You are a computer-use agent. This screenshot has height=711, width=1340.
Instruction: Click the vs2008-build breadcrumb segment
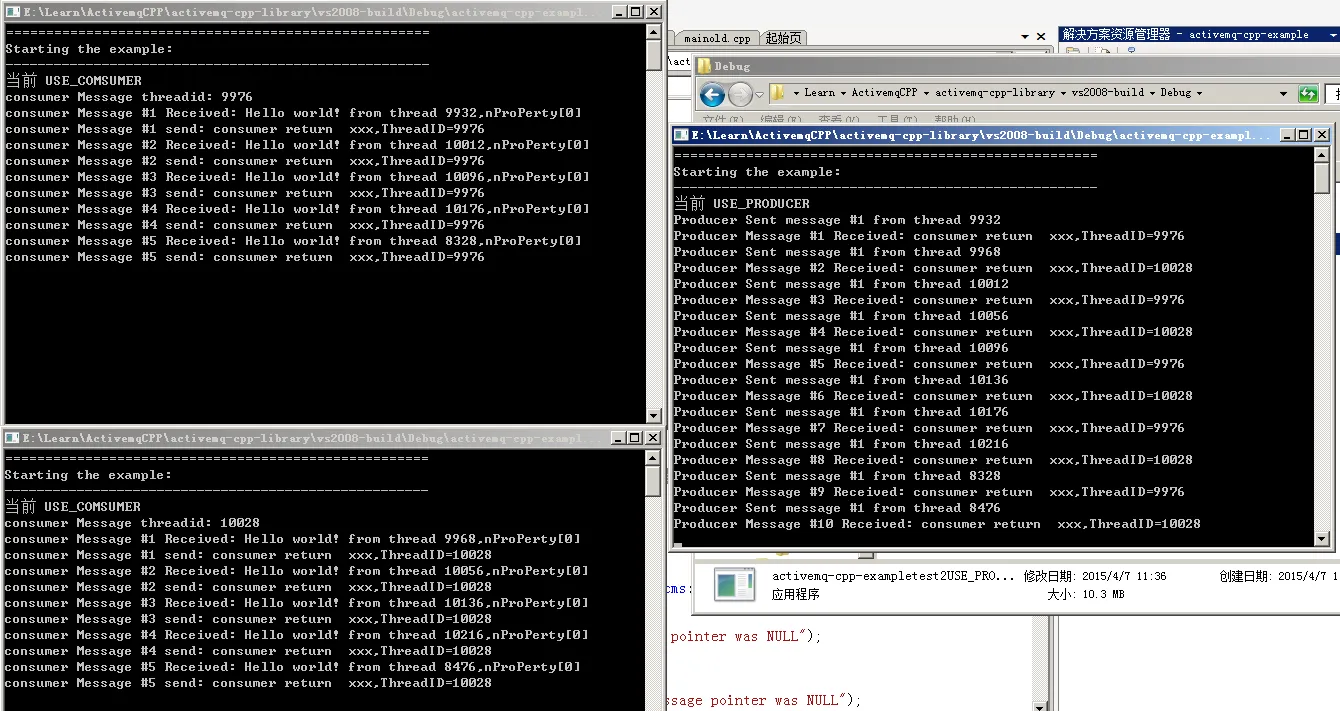[1107, 93]
